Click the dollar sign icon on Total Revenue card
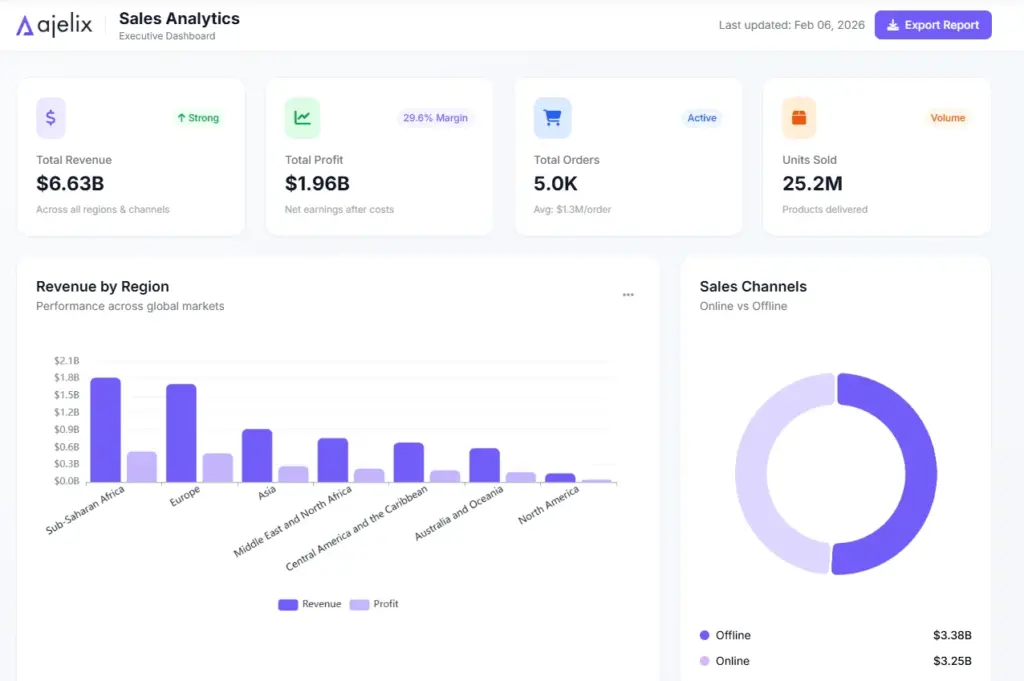Screen dimensions: 1024x681 pos(51,118)
